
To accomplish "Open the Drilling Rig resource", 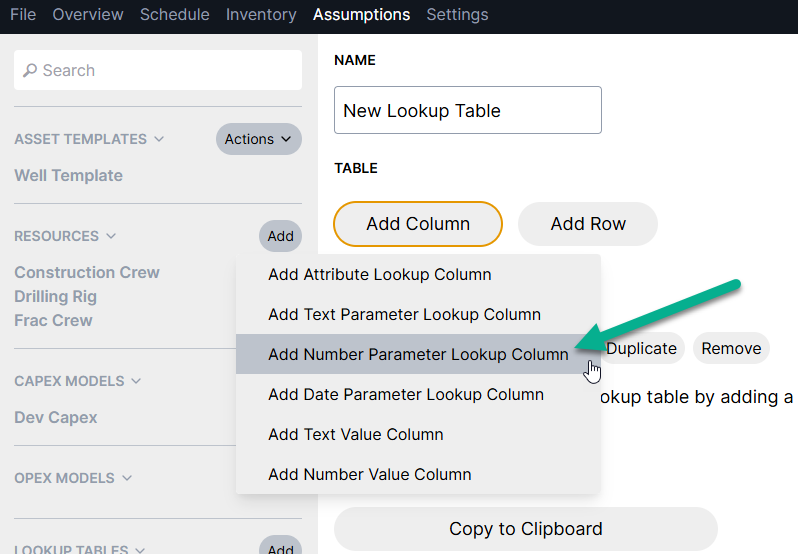I will pos(55,296).
